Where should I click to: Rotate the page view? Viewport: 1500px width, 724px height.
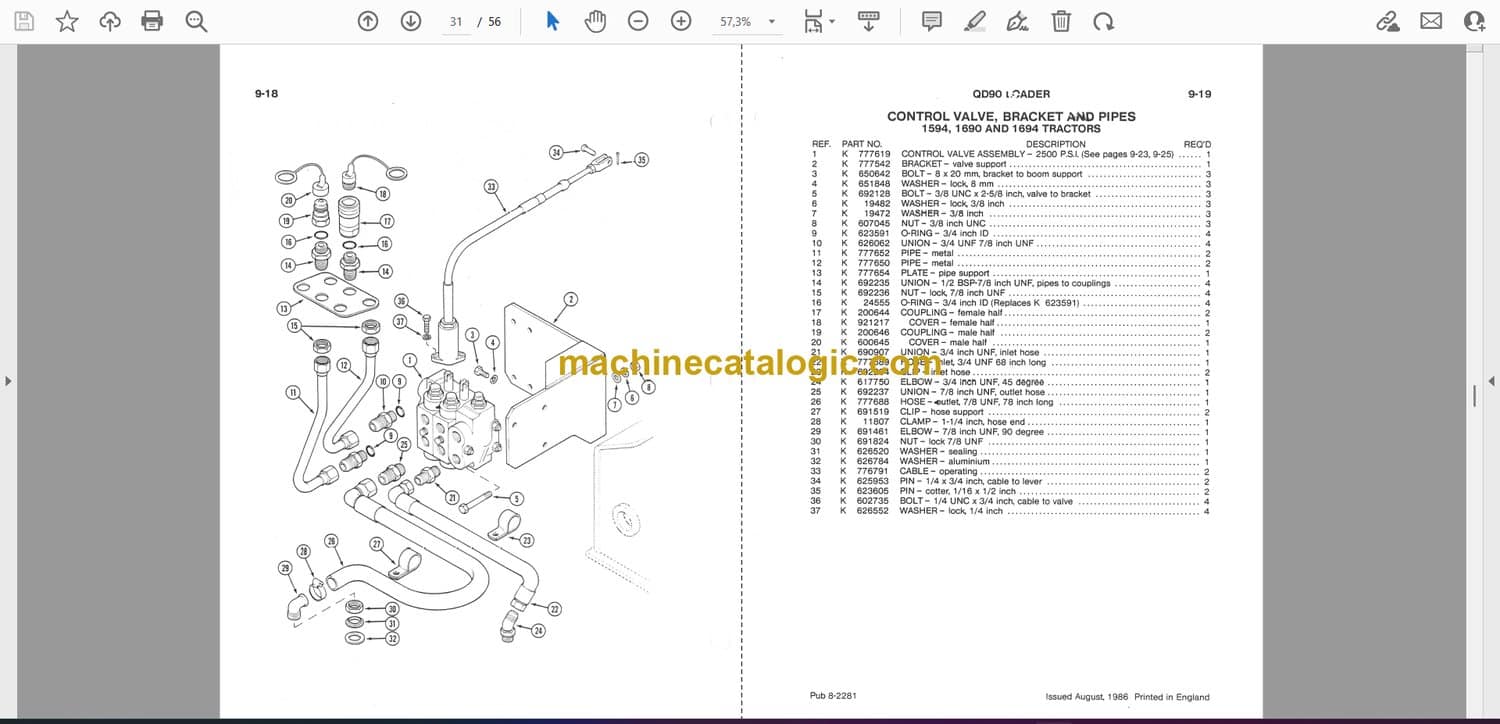1103,21
